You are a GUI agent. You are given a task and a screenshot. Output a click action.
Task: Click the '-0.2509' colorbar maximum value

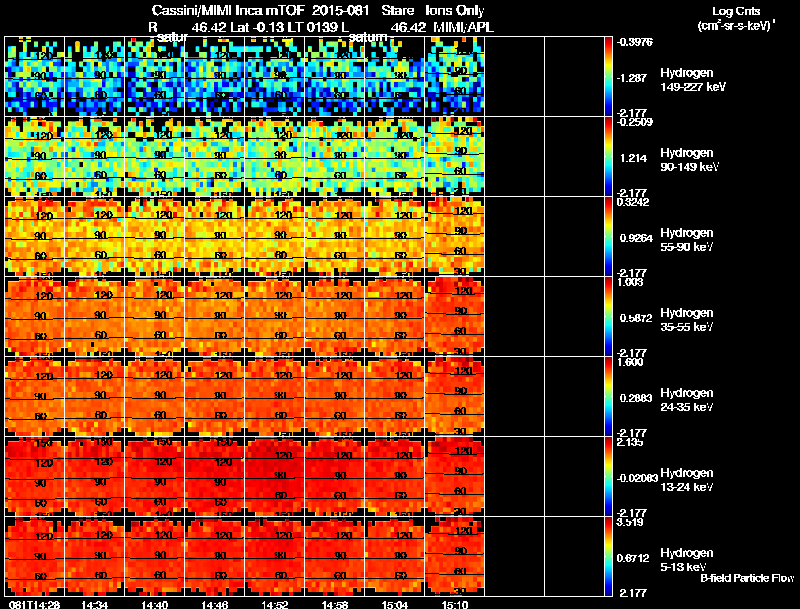tap(635, 122)
